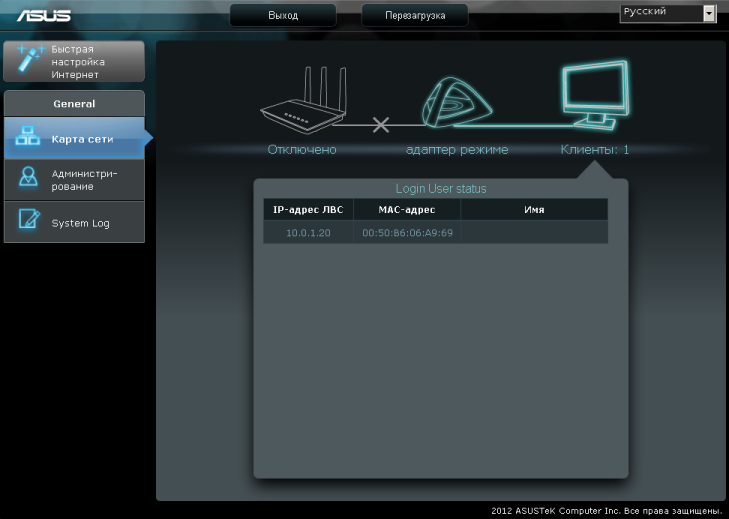Click the network map icon in sidebar
This screenshot has width=729, height=519.
pyautogui.click(x=27, y=136)
